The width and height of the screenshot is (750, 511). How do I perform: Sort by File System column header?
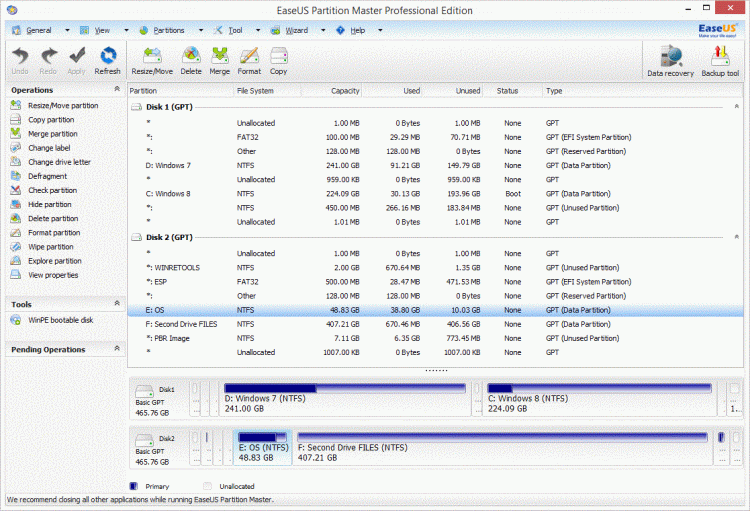(267, 90)
